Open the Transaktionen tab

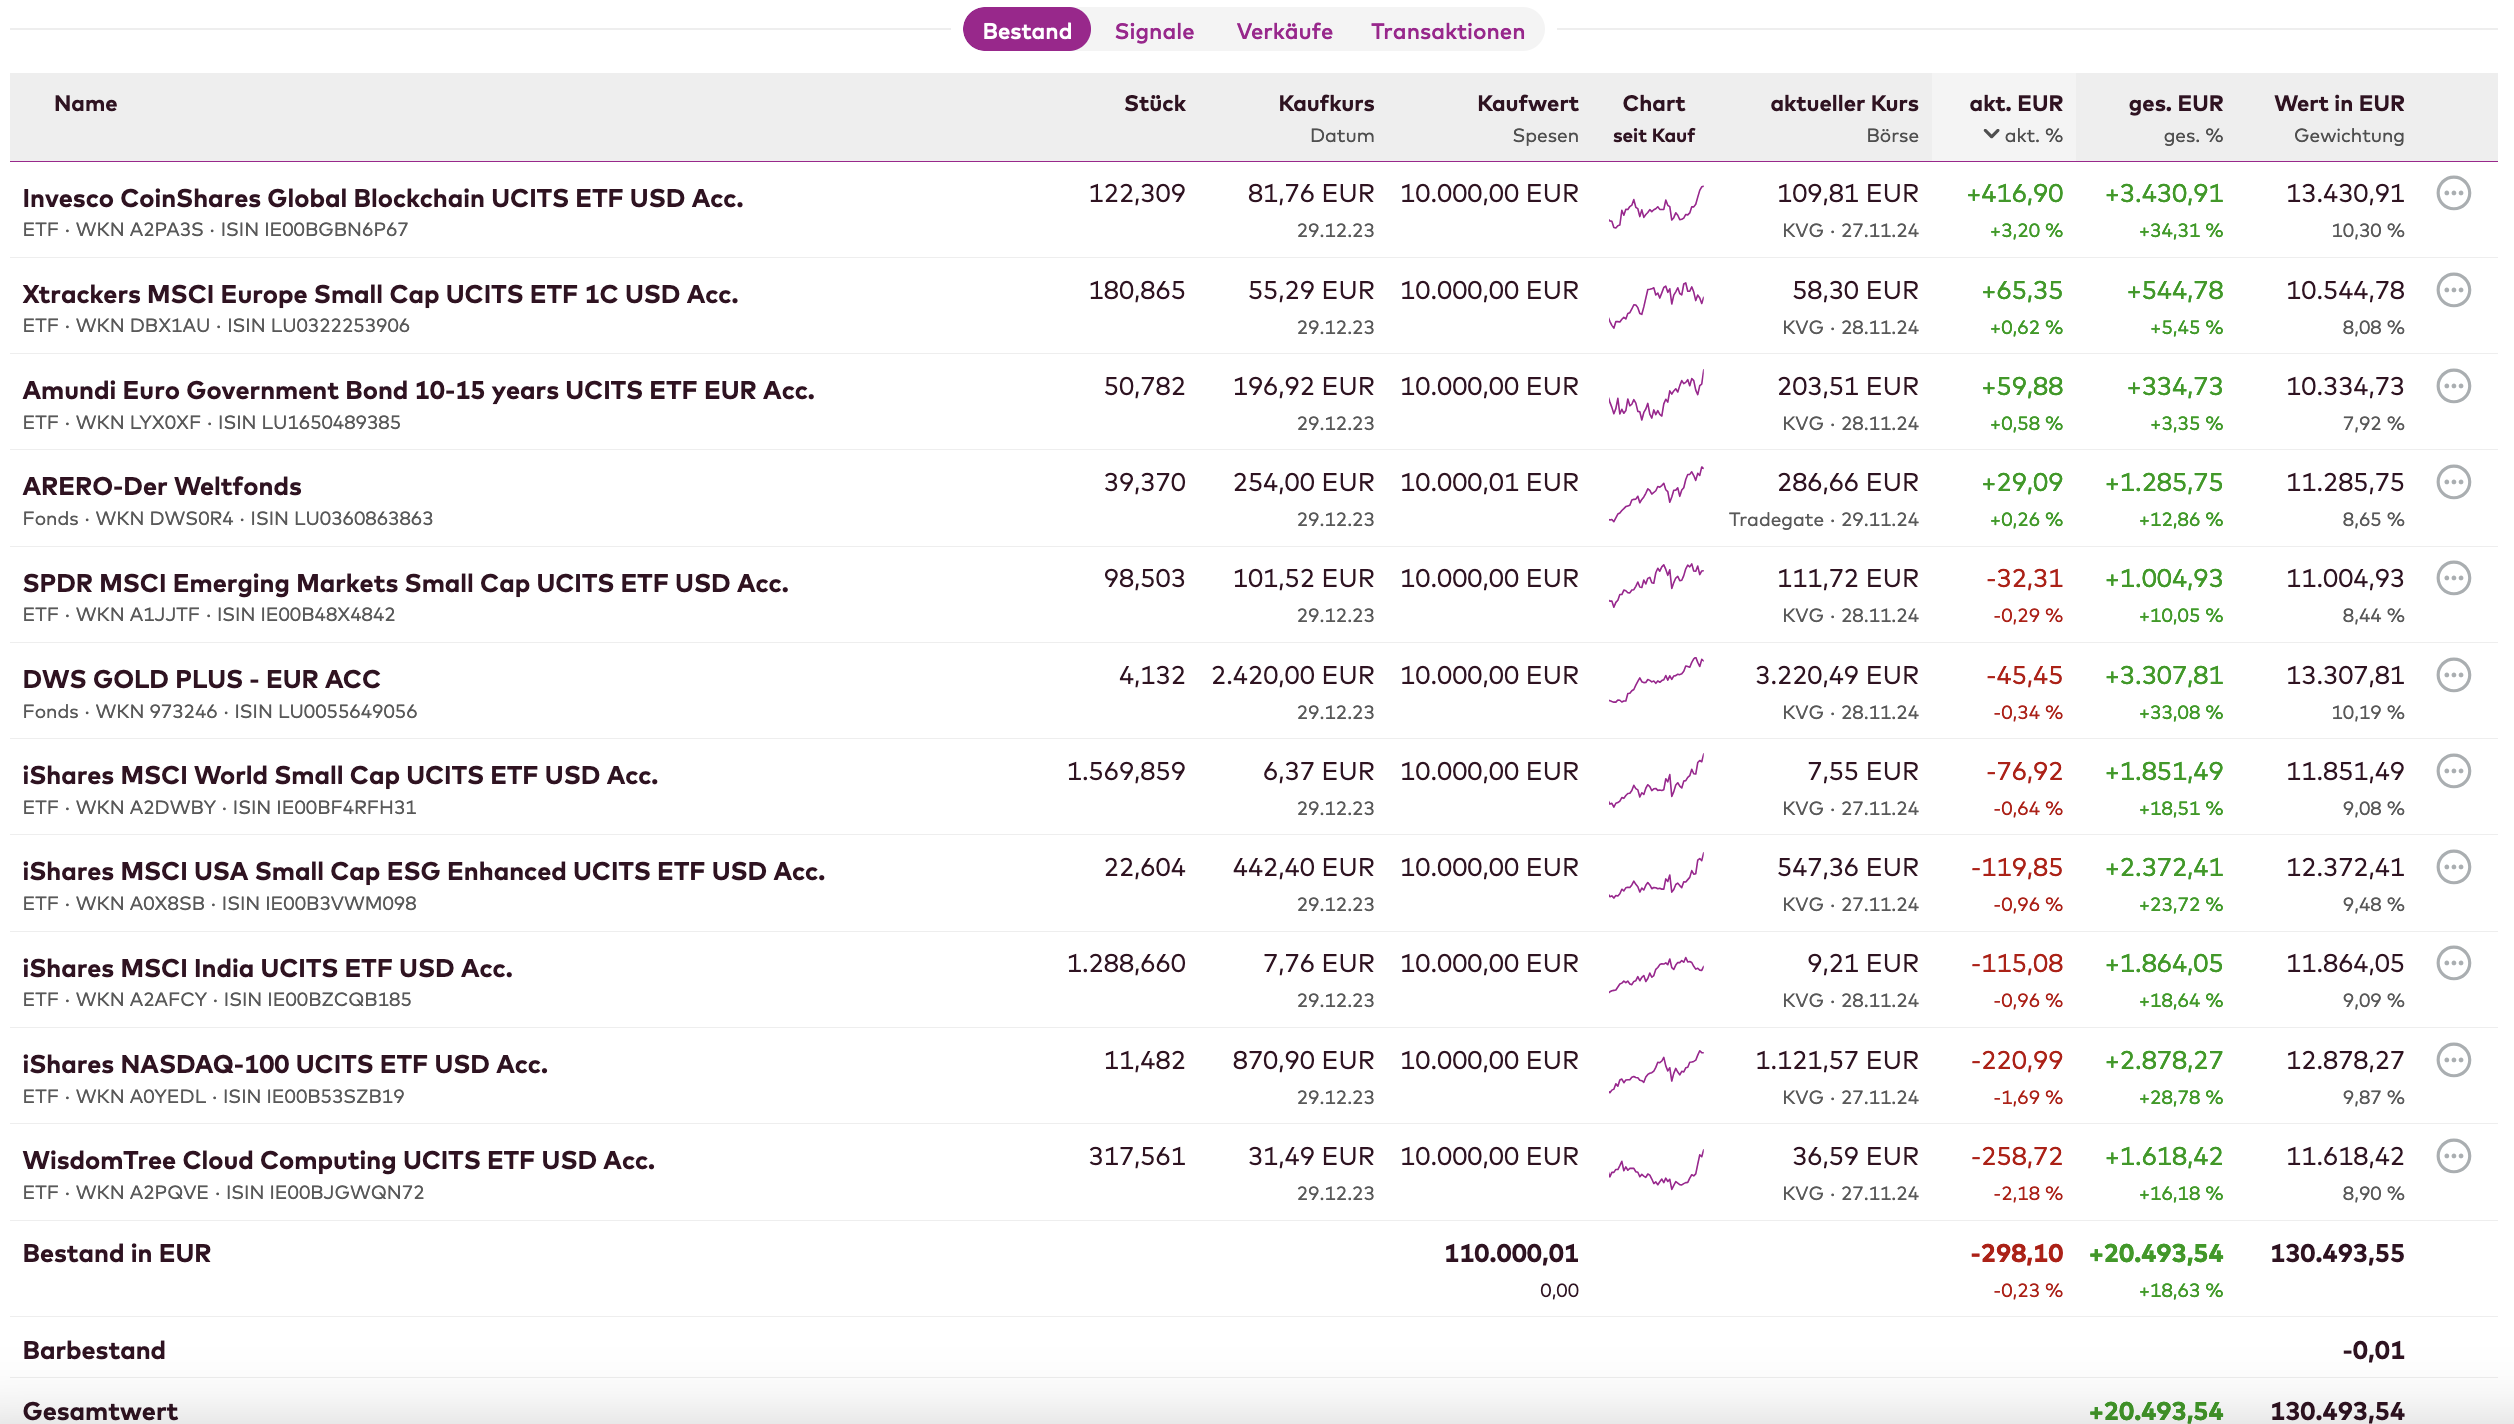point(1447,31)
